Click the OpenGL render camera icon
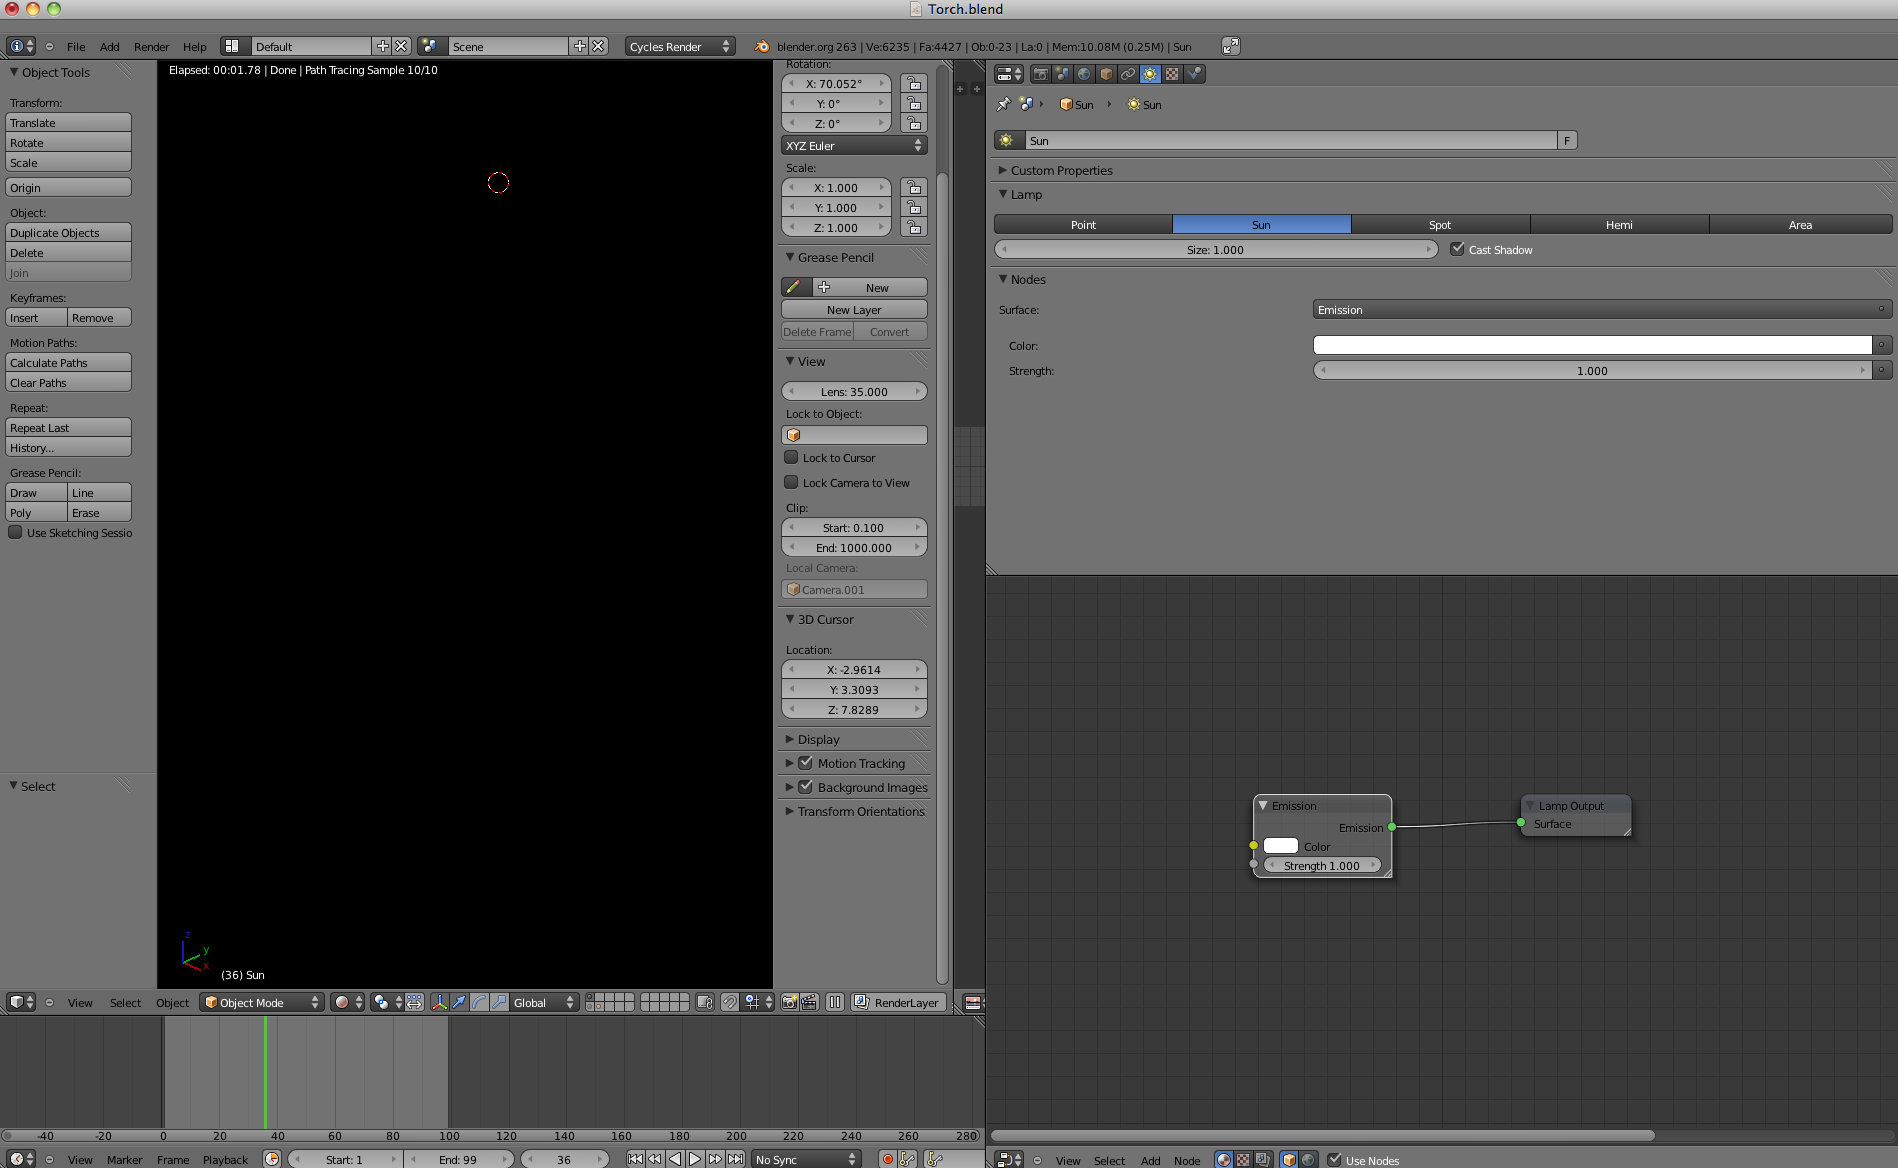The height and width of the screenshot is (1168, 1898). 790,1002
